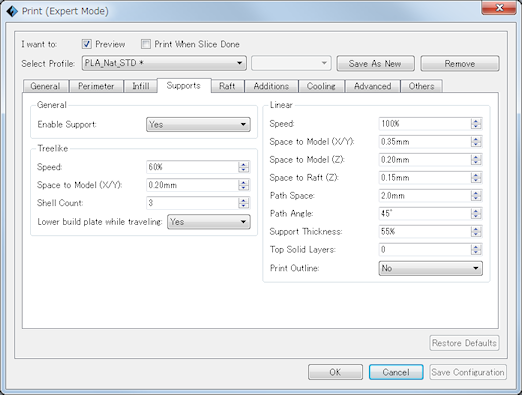Open Lower build plate while traveling dropdown
This screenshot has width=522, height=395.
click(209, 222)
